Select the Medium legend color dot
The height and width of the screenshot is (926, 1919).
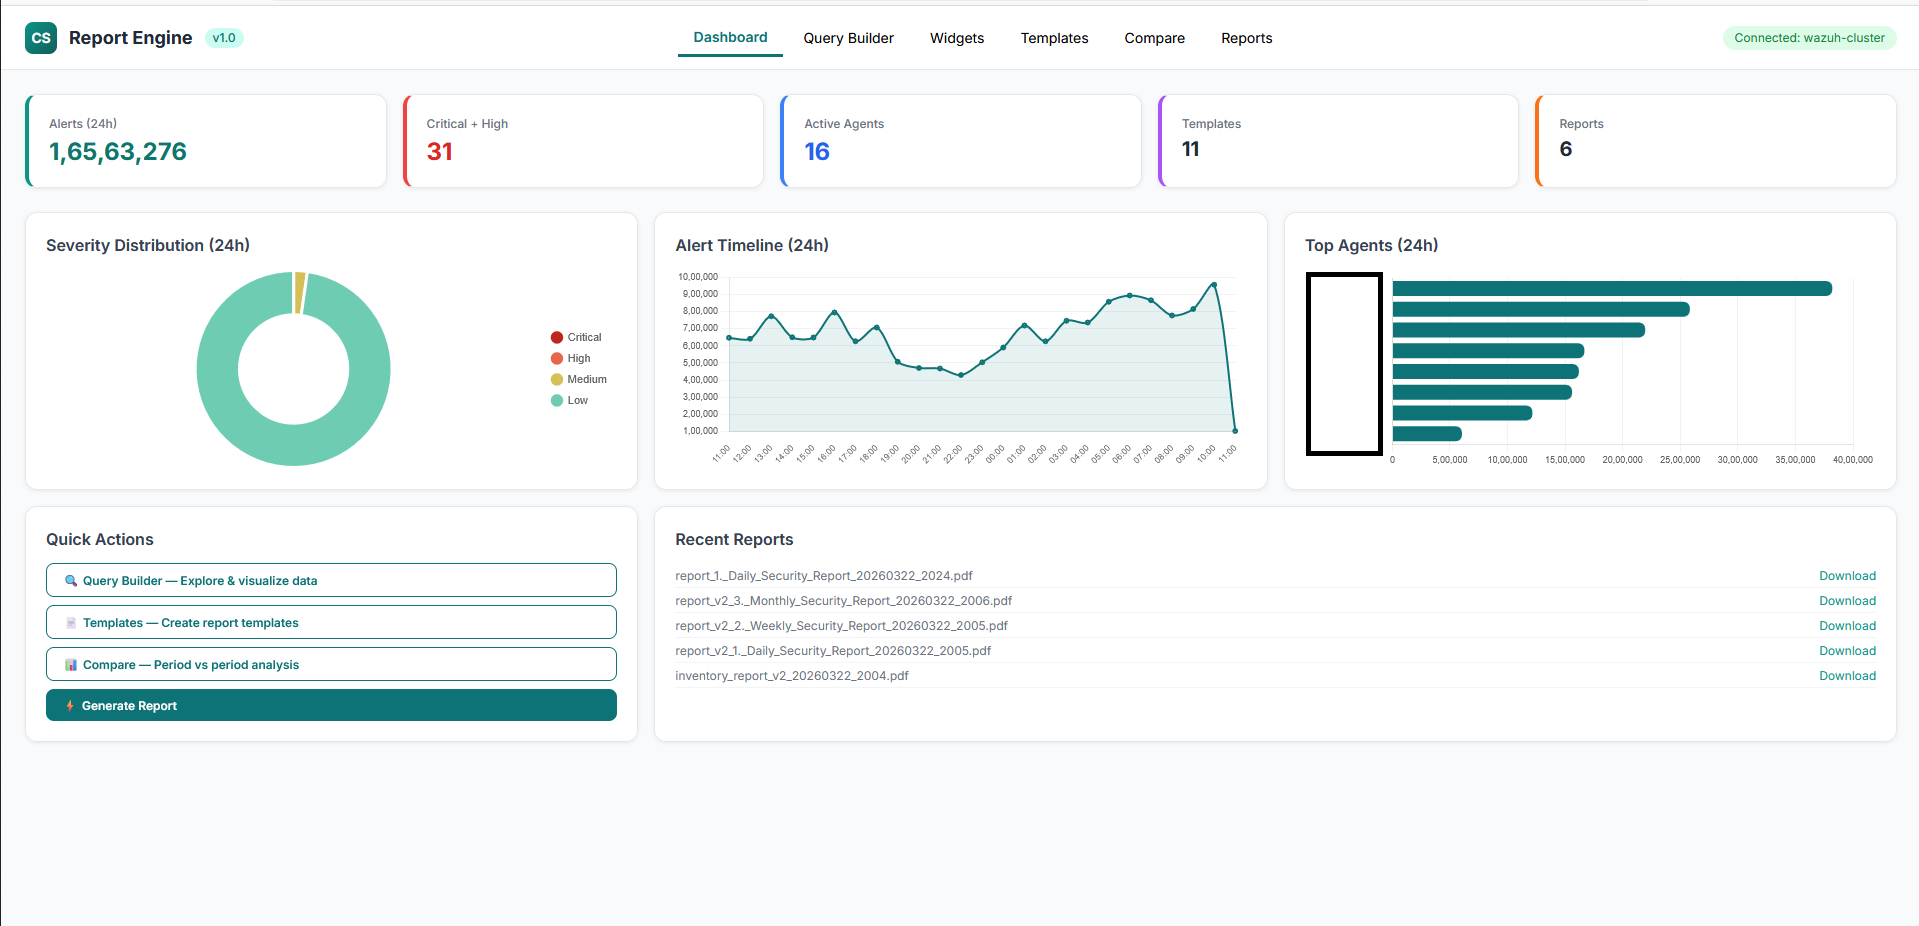click(556, 379)
